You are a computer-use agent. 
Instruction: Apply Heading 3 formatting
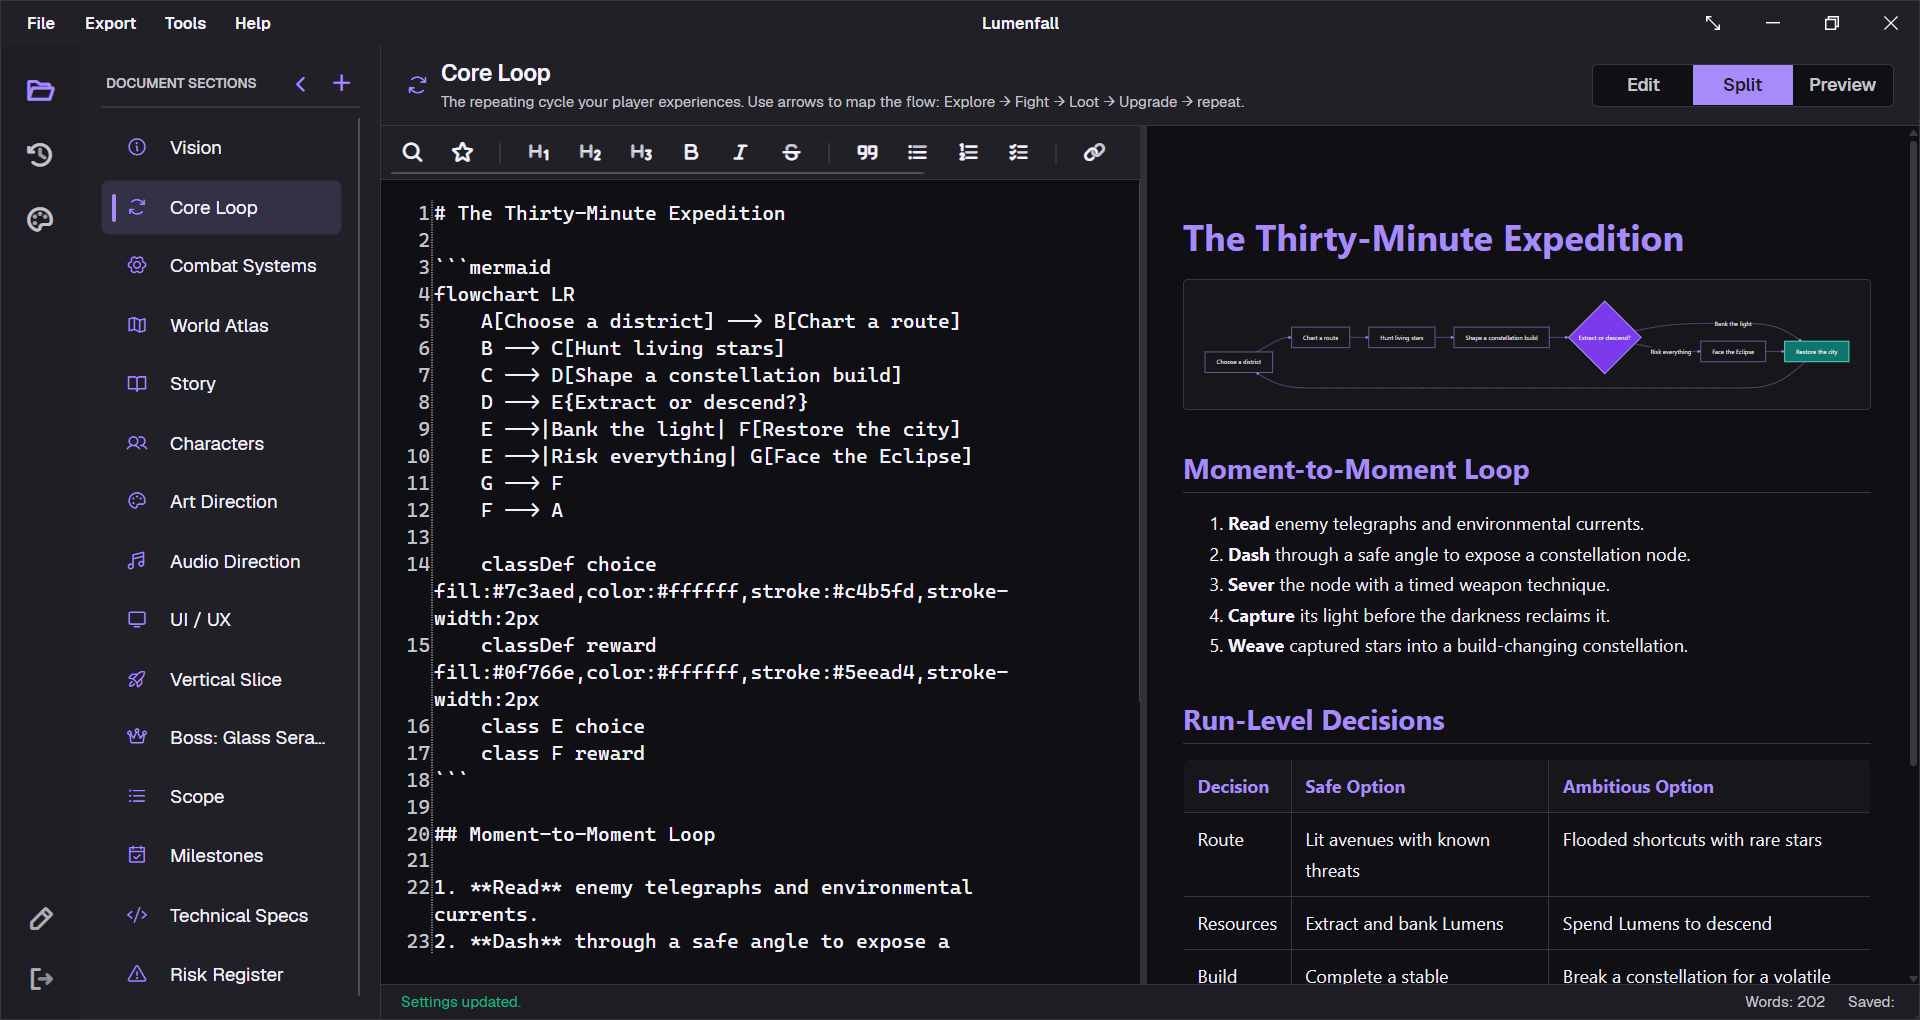point(641,152)
